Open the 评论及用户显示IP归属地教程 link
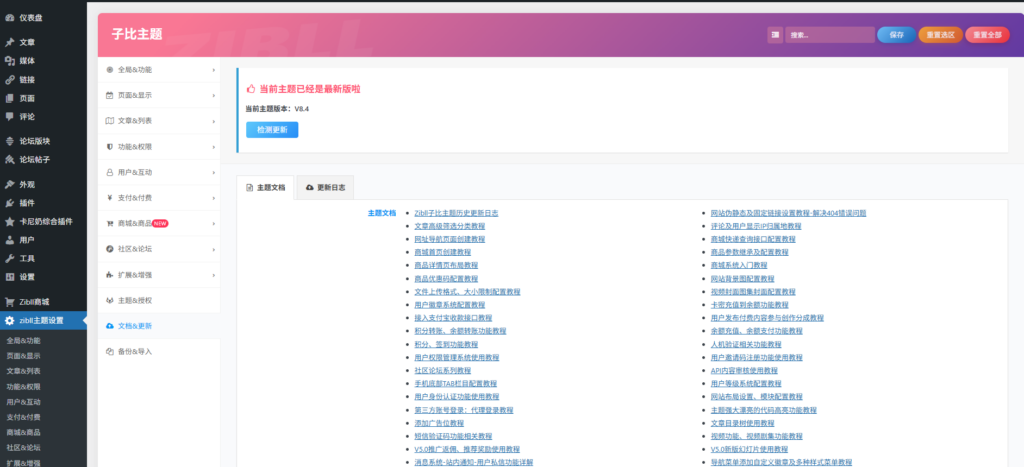 pos(756,226)
